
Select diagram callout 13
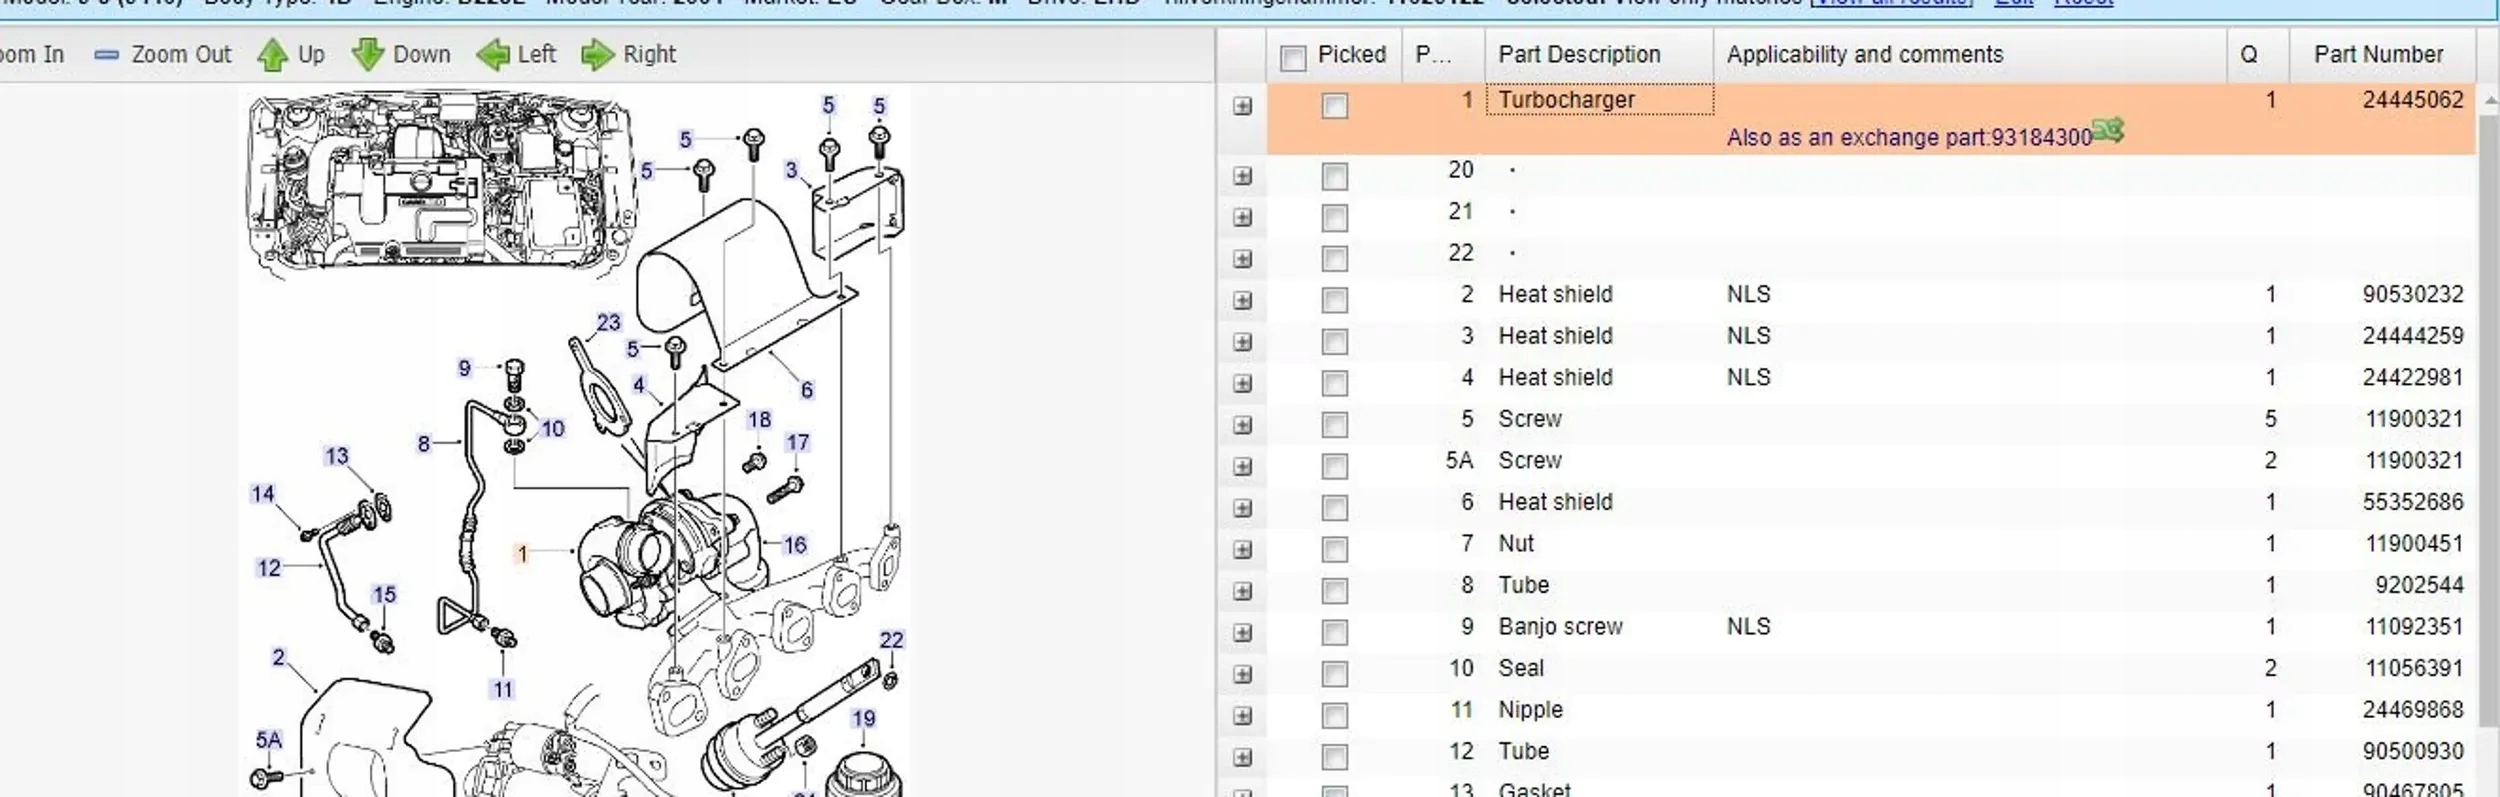tap(337, 456)
